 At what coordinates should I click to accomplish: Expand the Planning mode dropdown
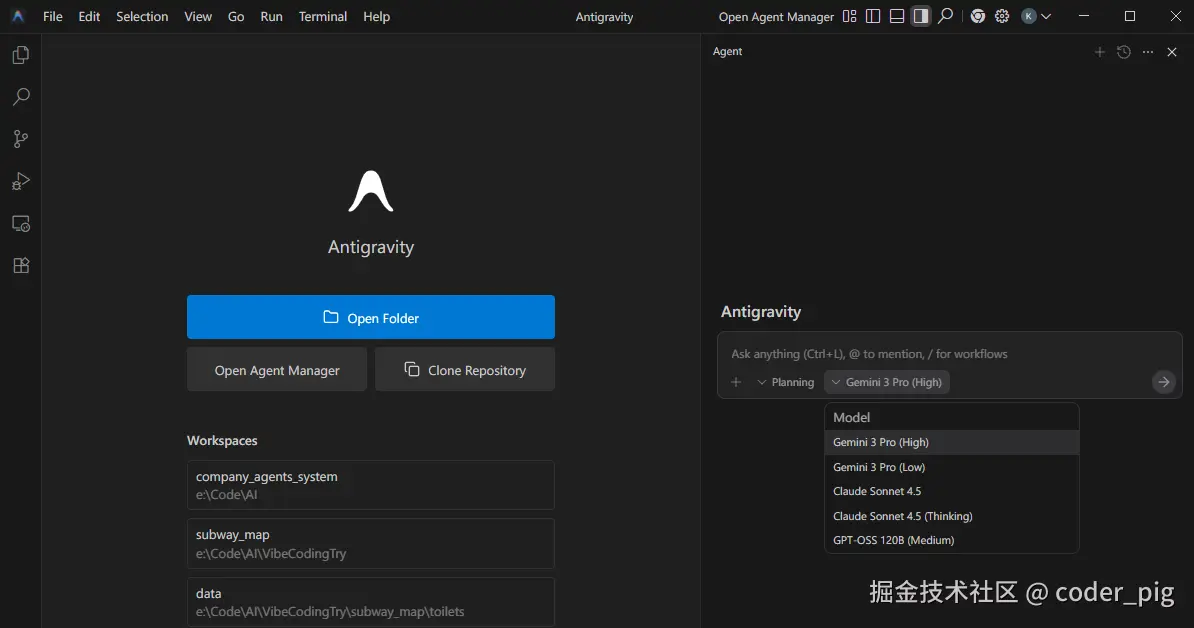tap(786, 382)
